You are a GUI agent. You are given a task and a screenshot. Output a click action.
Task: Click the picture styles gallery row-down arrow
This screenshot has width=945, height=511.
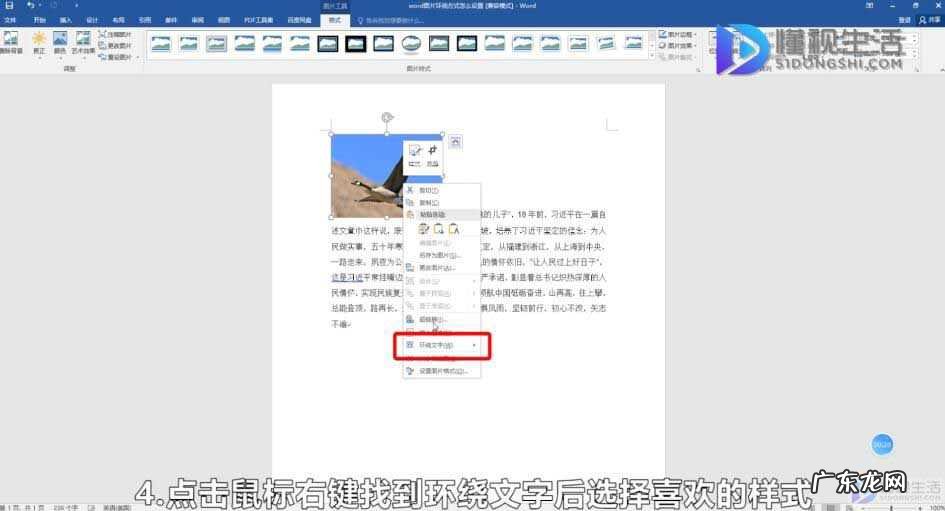coord(651,46)
